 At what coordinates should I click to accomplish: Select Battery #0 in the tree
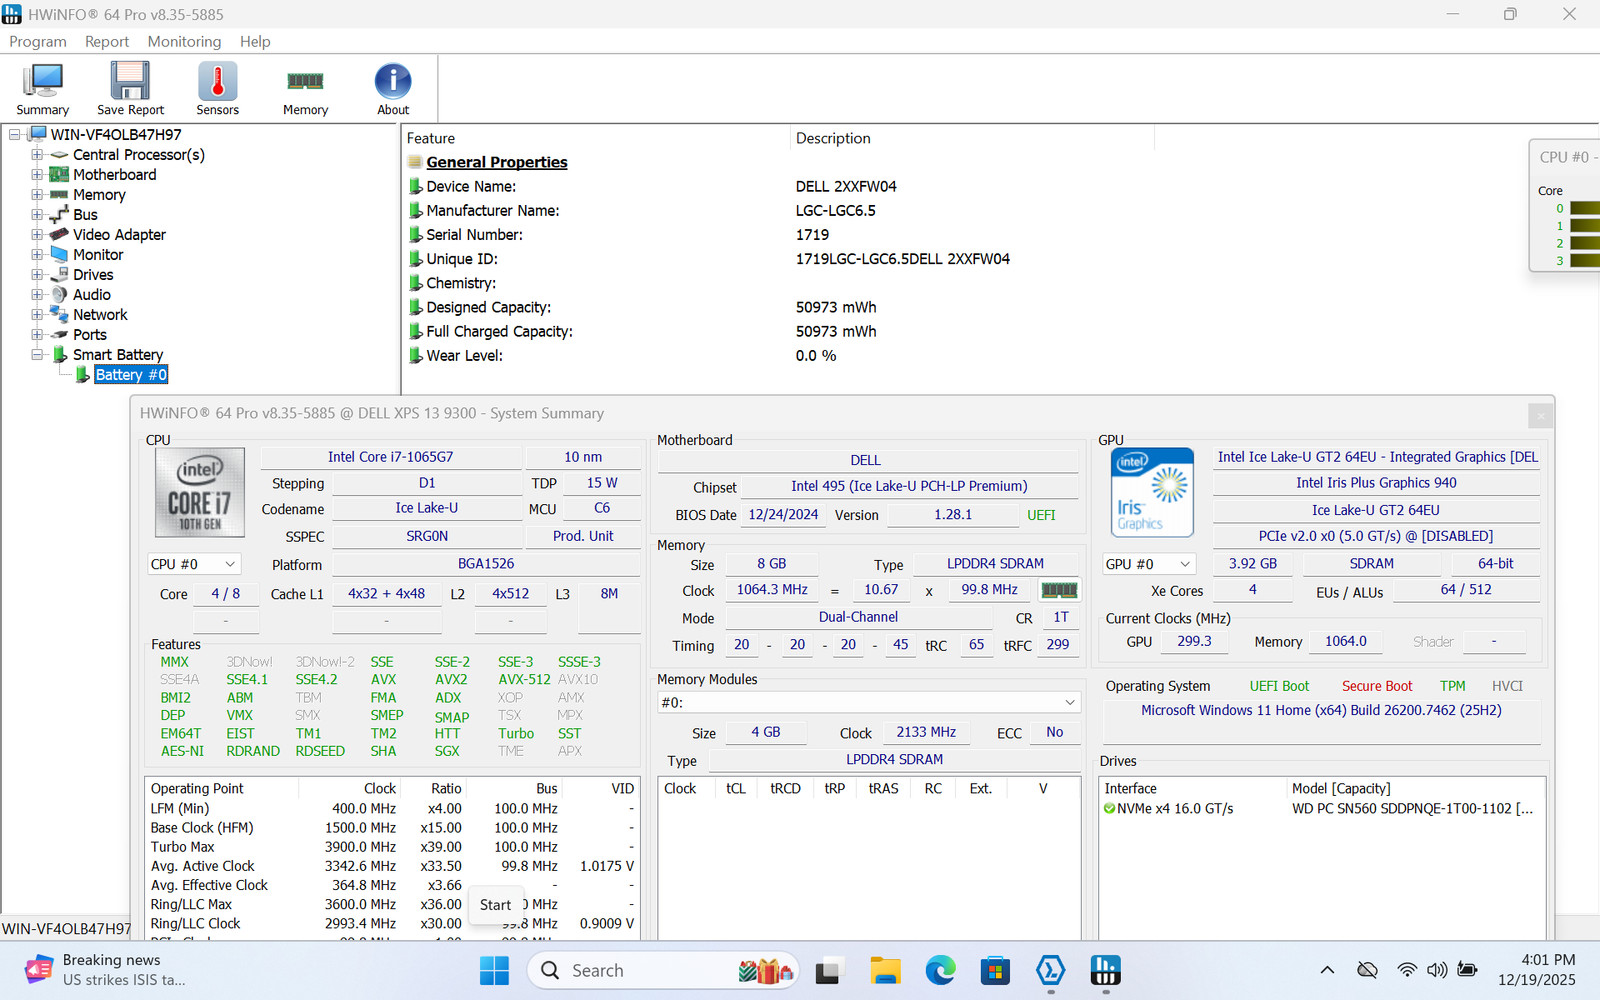(x=131, y=374)
